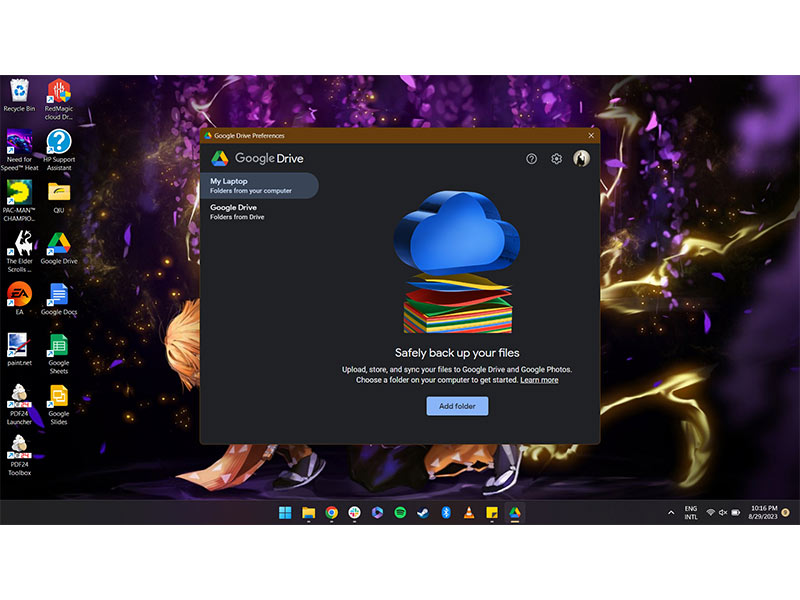
Task: Open the clock showing 10:16 PM
Action: [x=763, y=512]
